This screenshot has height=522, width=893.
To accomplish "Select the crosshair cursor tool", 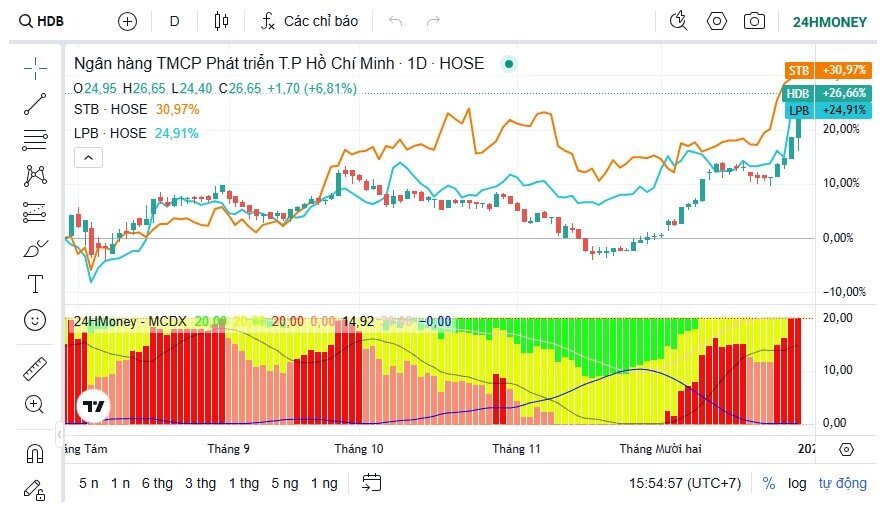I will pyautogui.click(x=35, y=68).
